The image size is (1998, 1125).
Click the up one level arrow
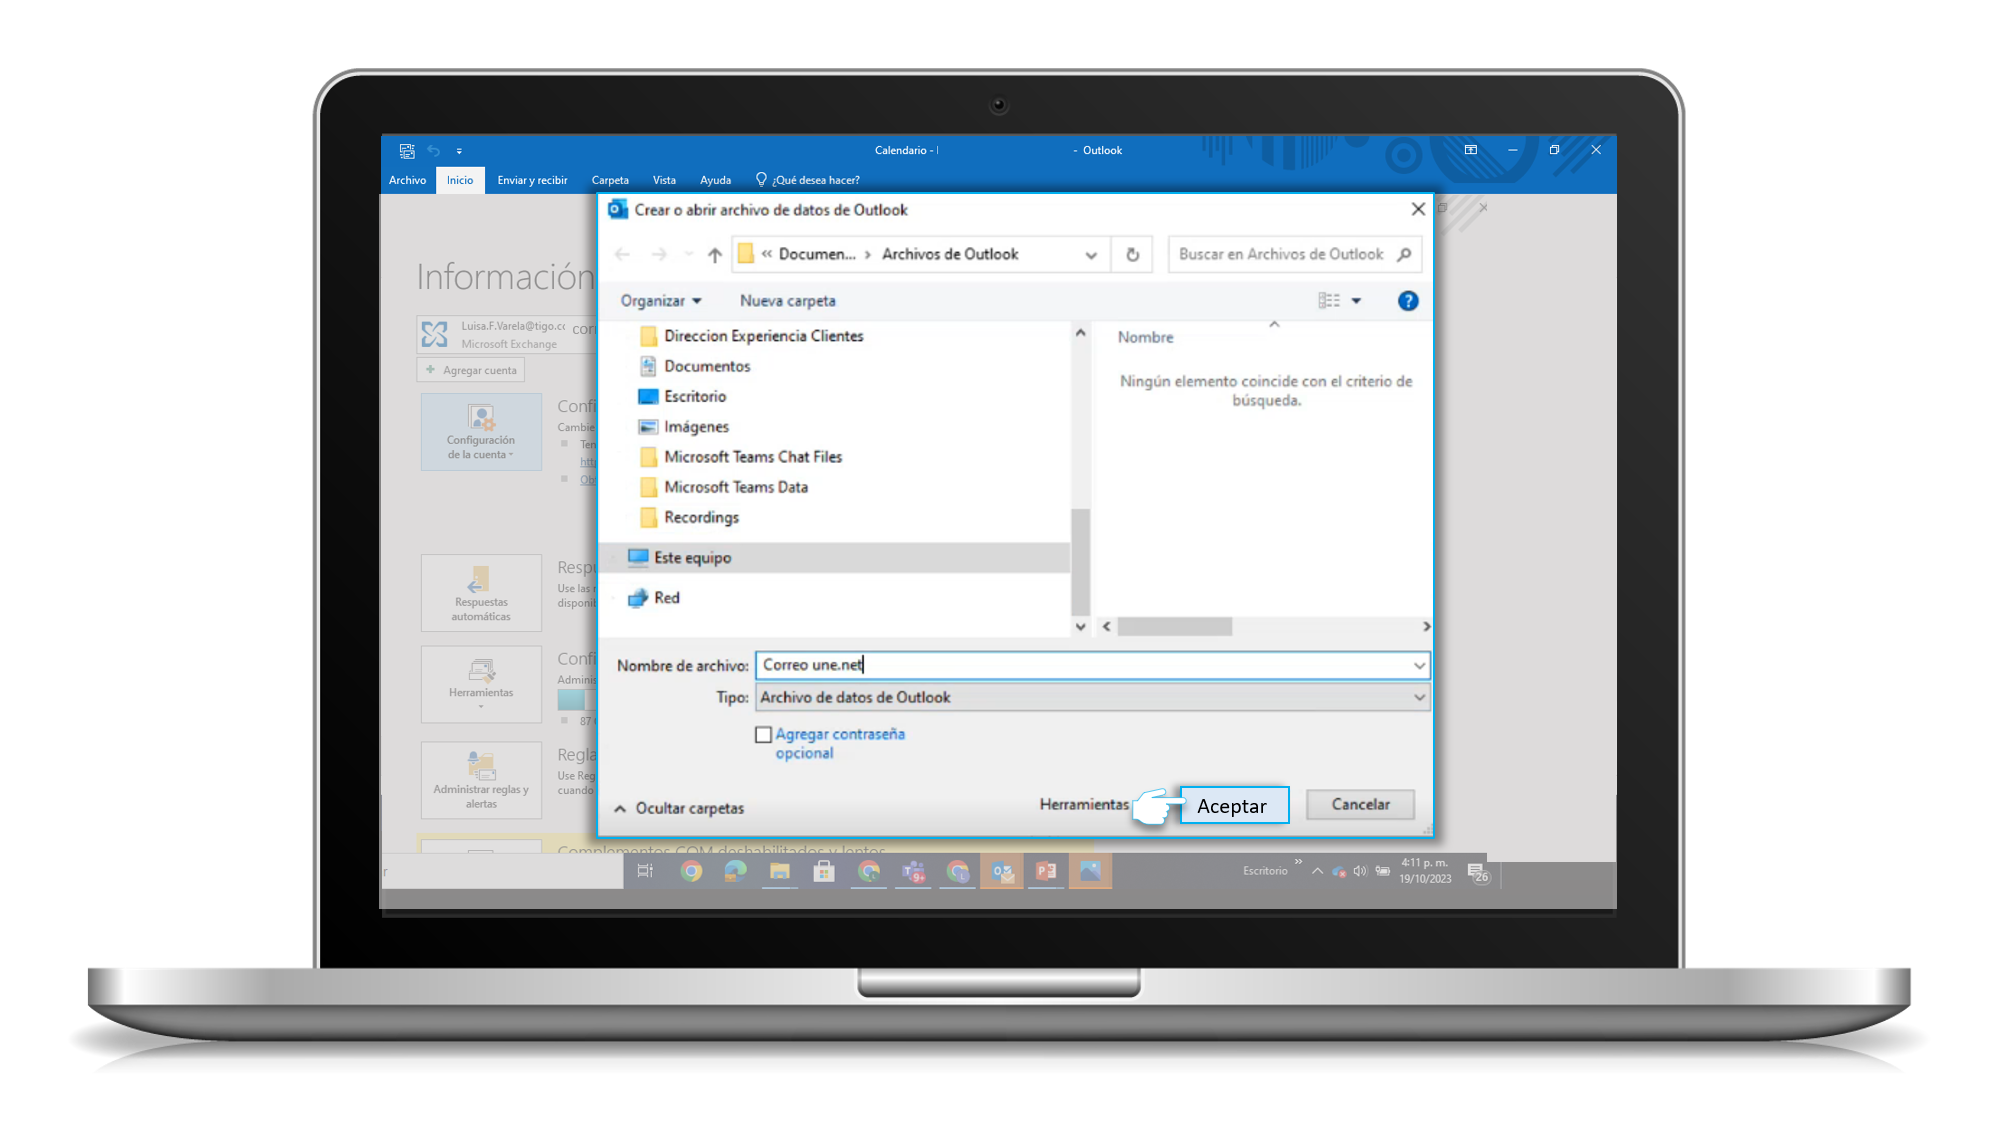(x=714, y=255)
